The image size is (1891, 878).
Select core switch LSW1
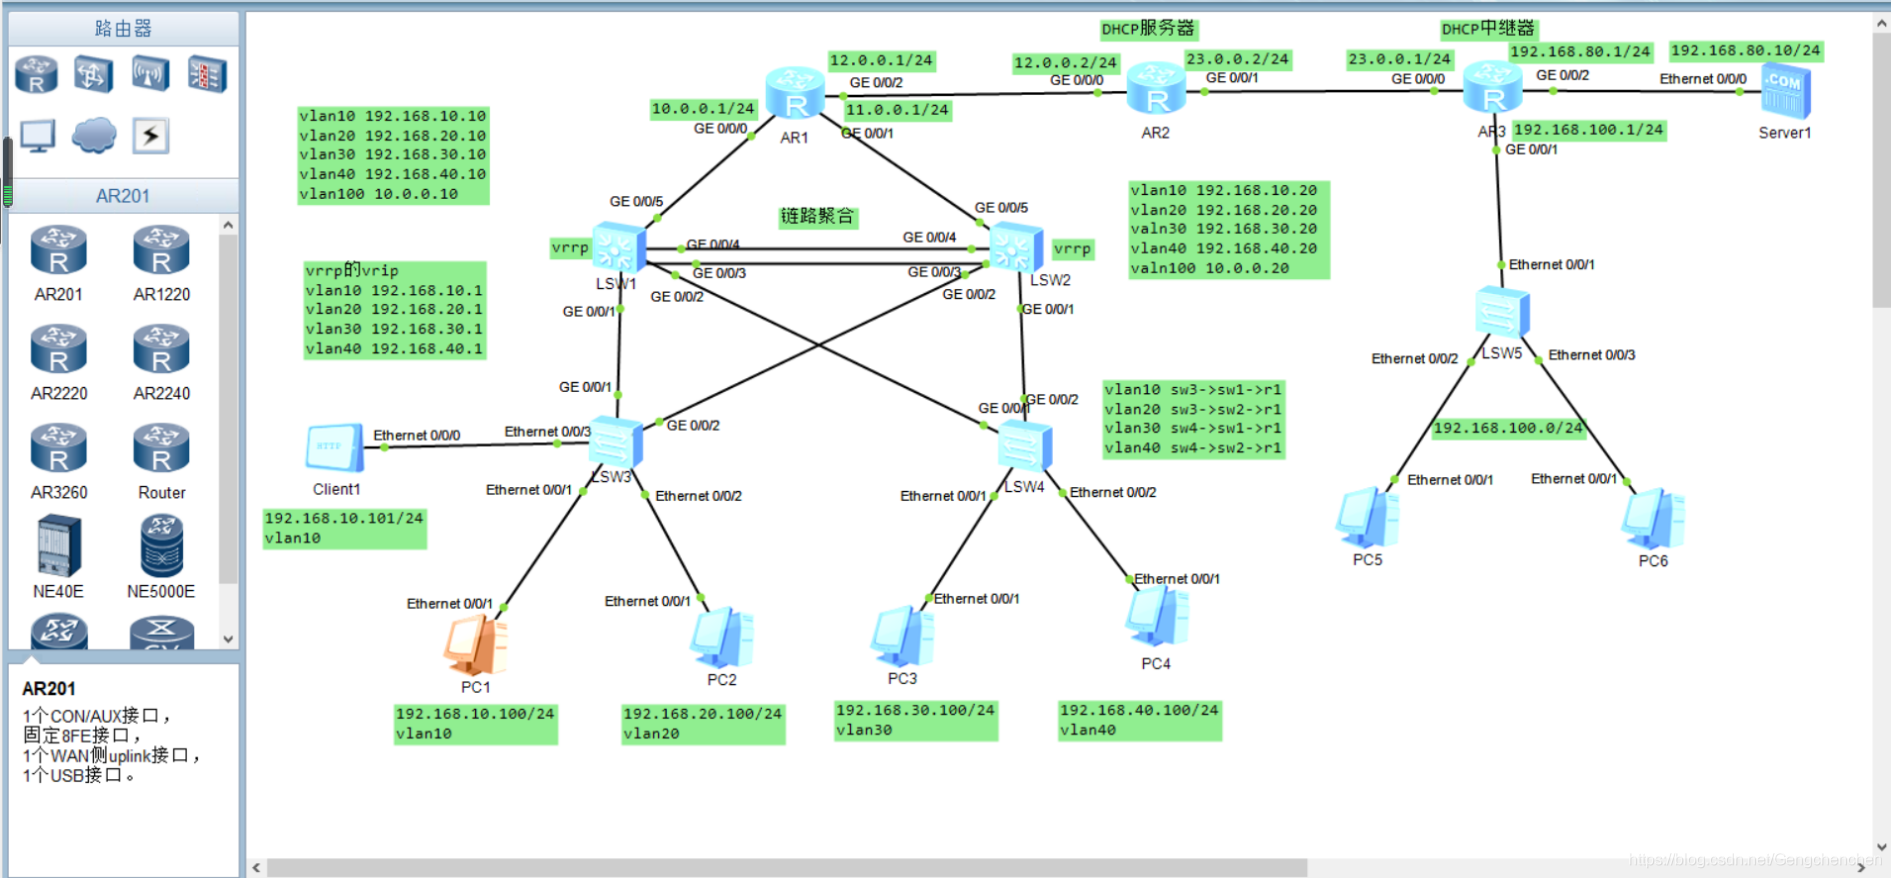tap(619, 247)
